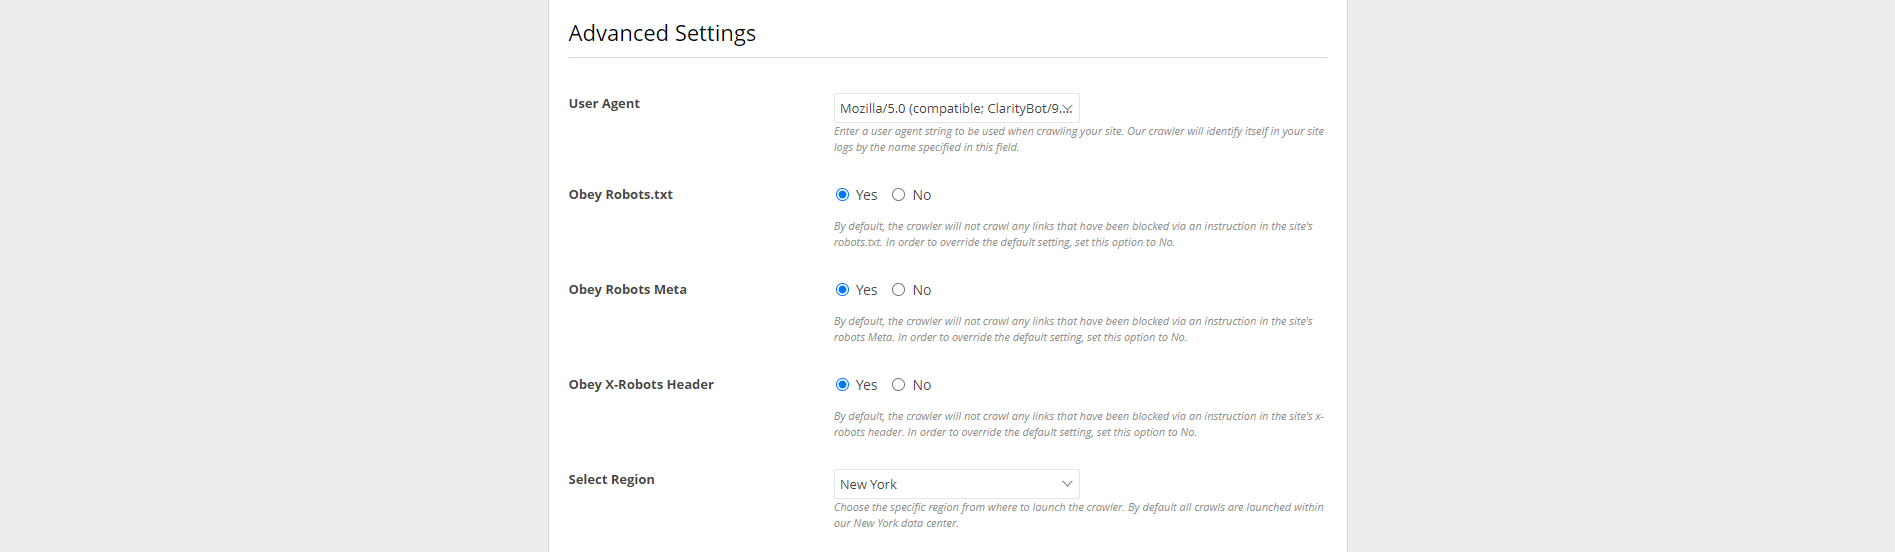Choose No for Obey Robots Meta
Screen dimensions: 1895x552
pyautogui.click(x=899, y=290)
